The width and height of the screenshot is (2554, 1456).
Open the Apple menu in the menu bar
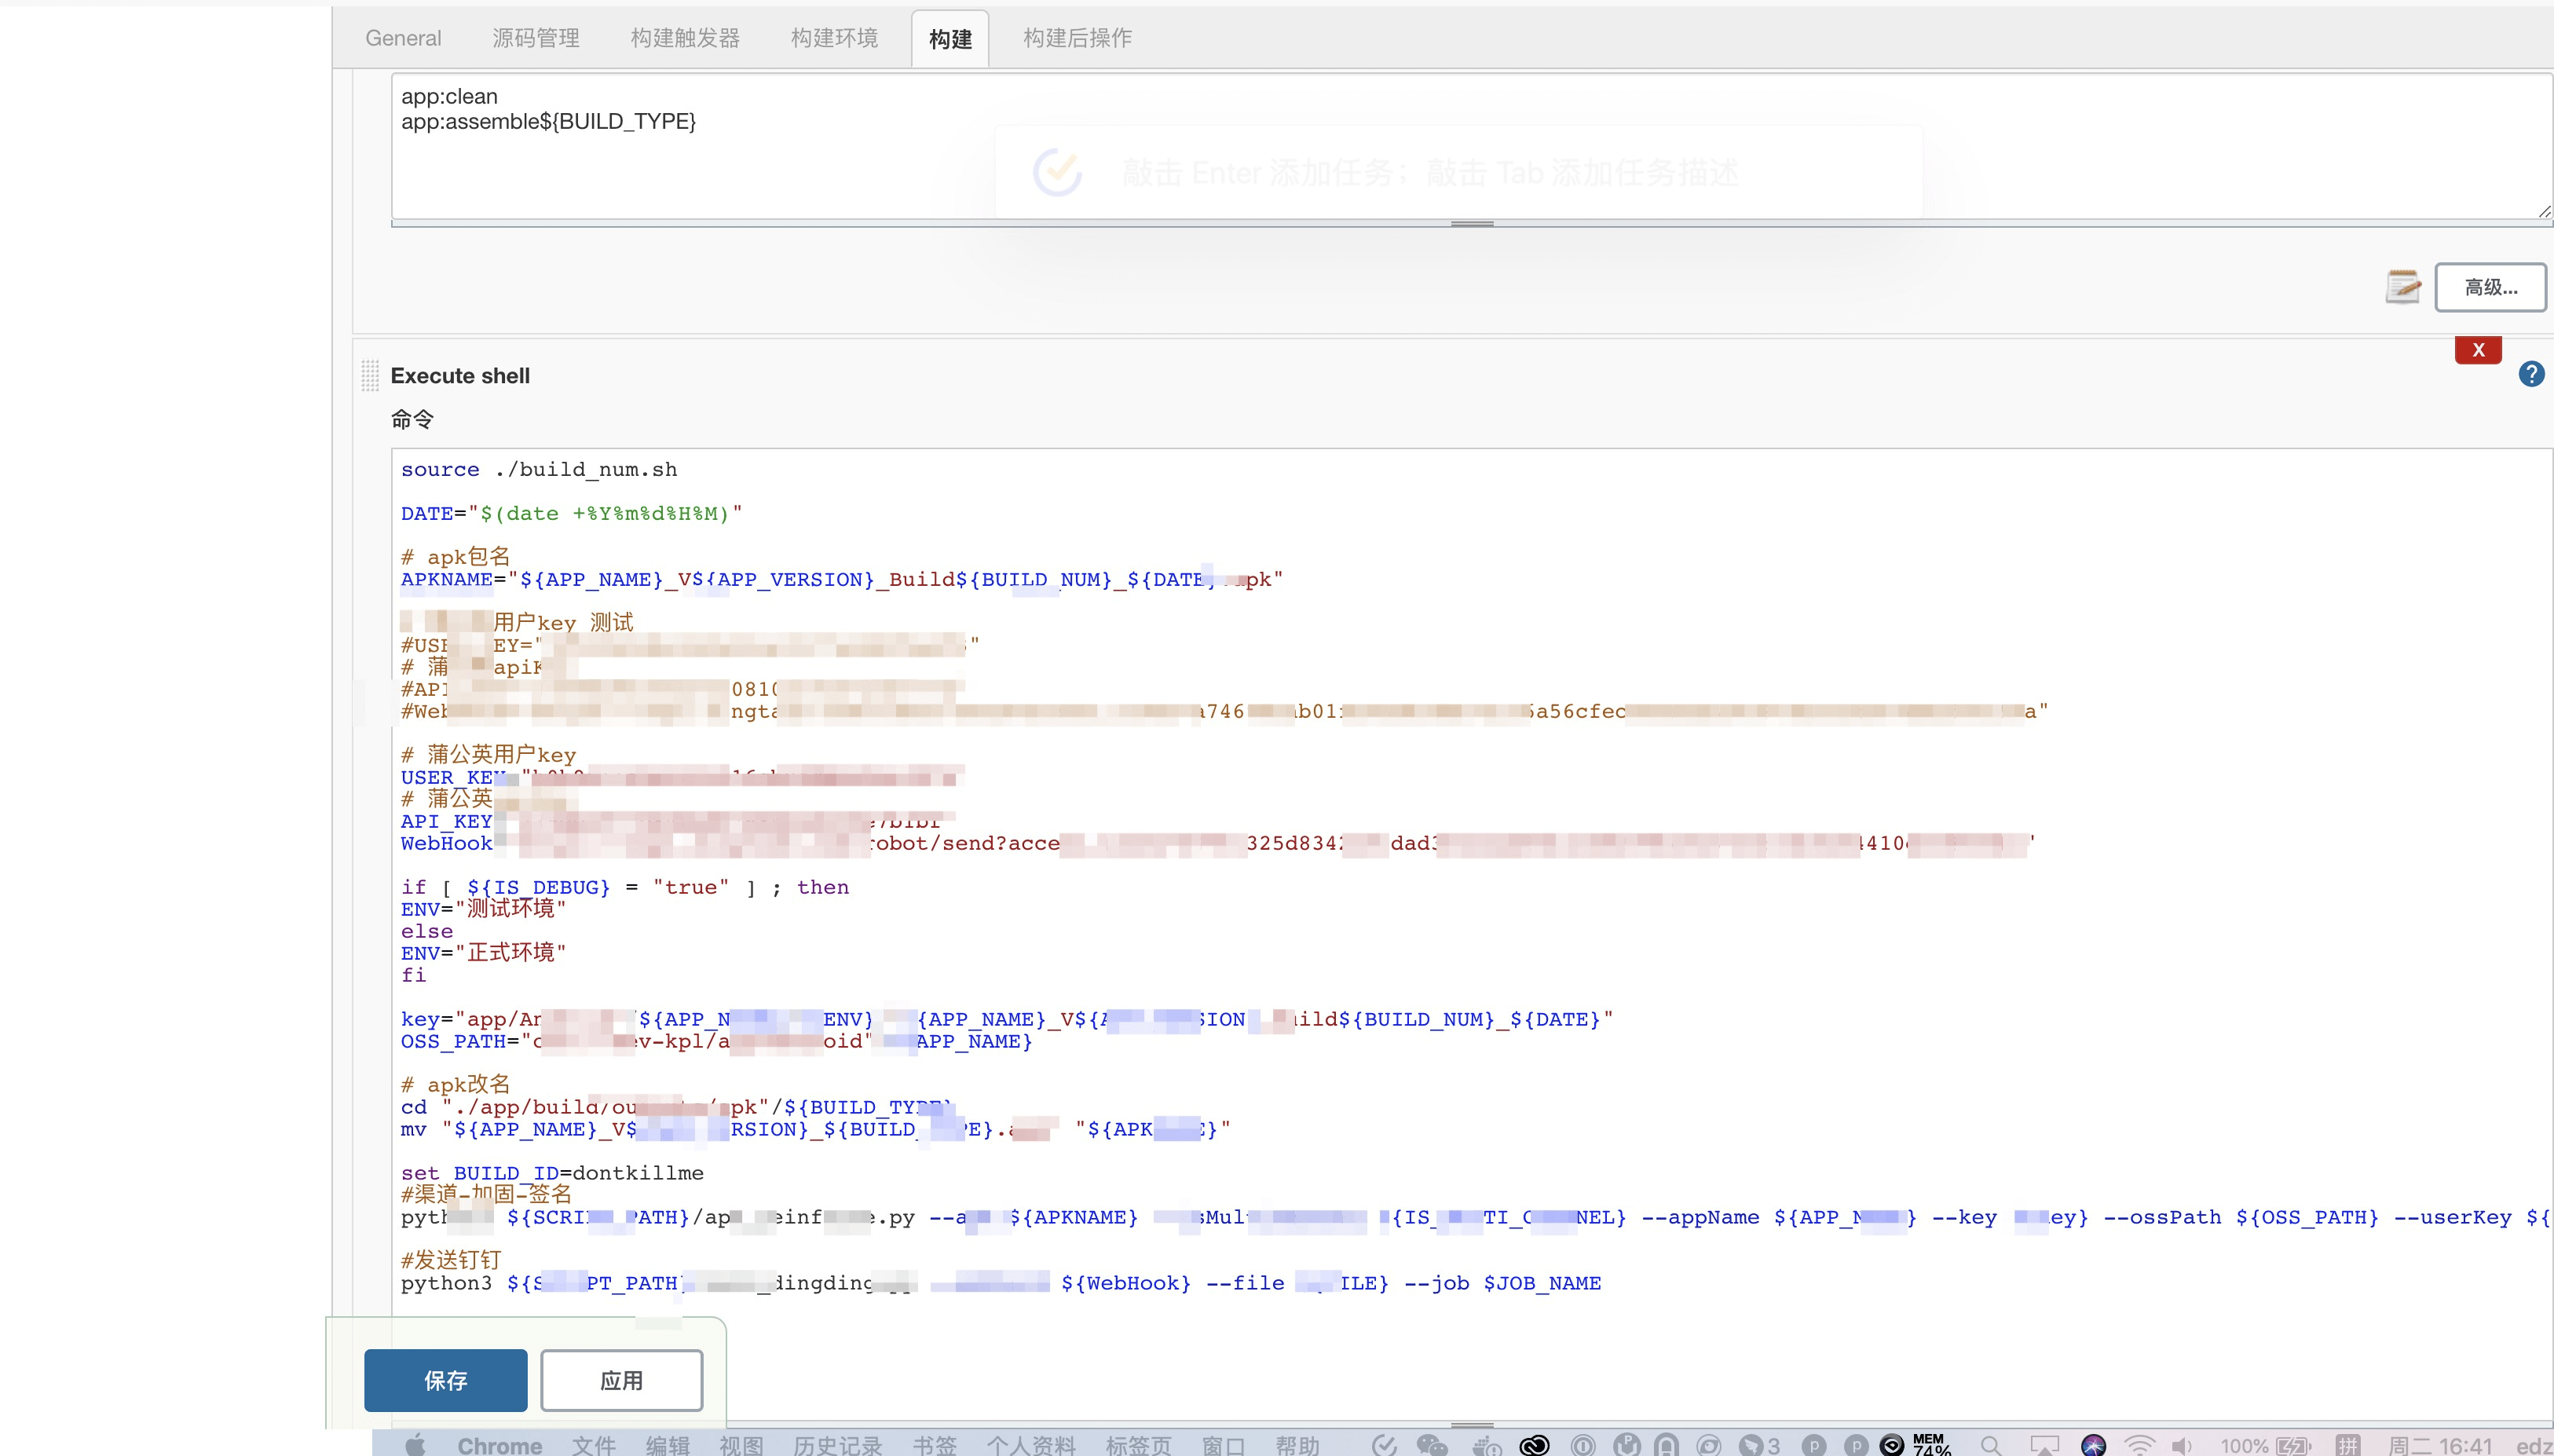415,1445
